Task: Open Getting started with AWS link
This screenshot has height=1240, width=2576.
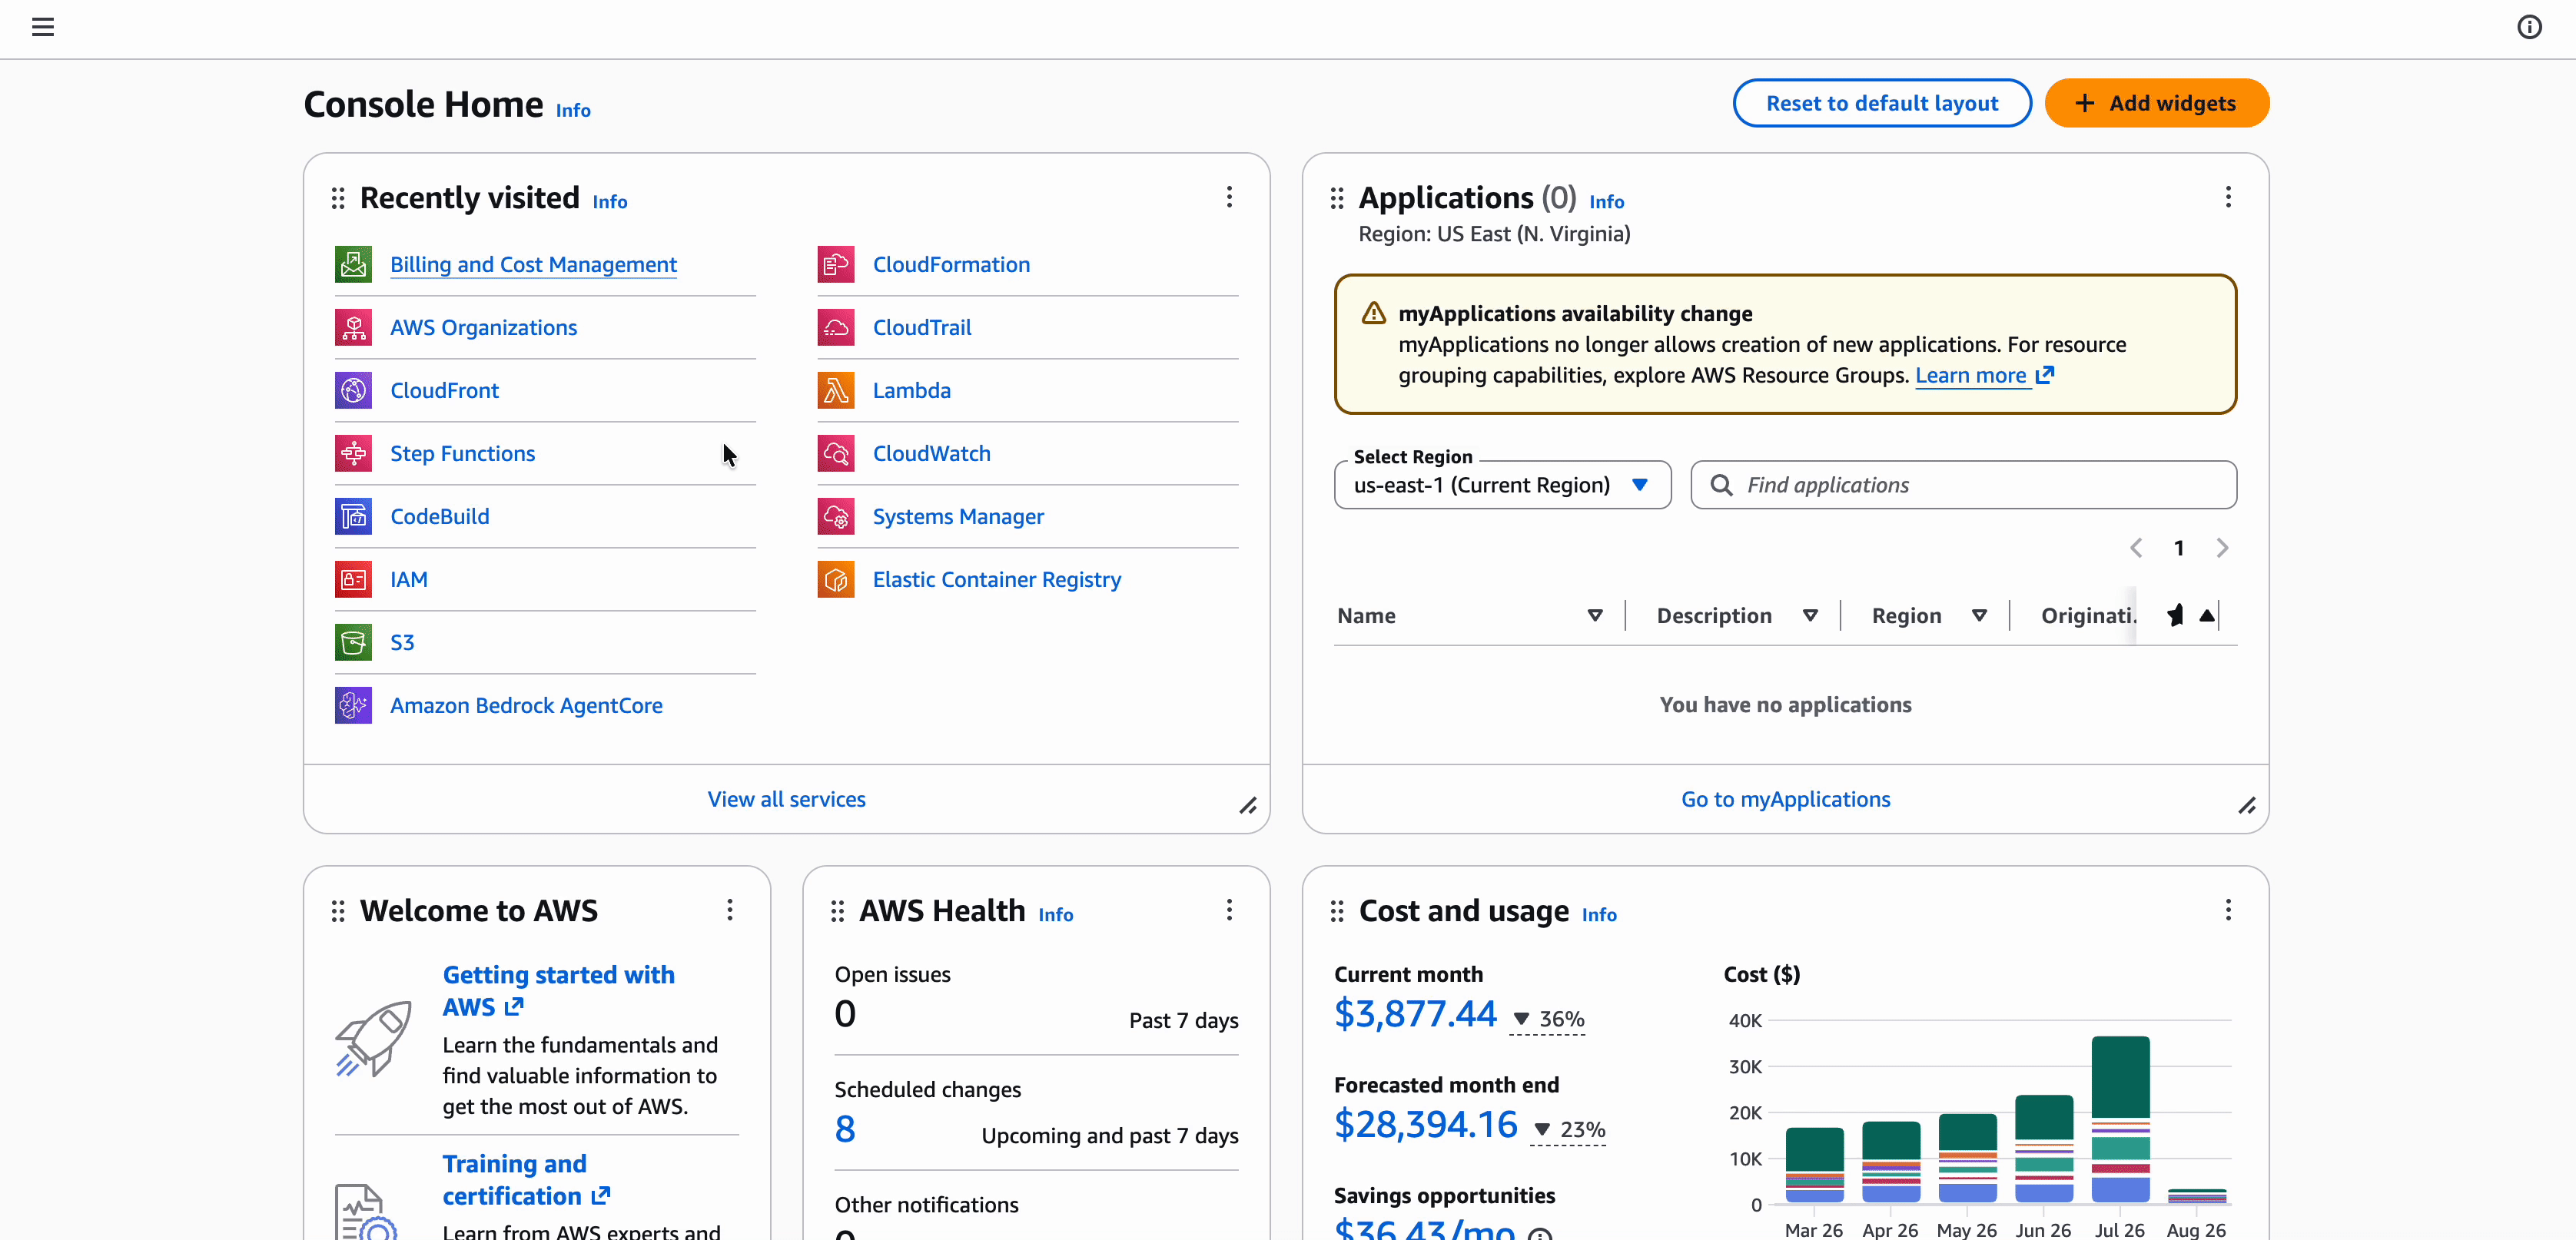Action: click(x=559, y=990)
